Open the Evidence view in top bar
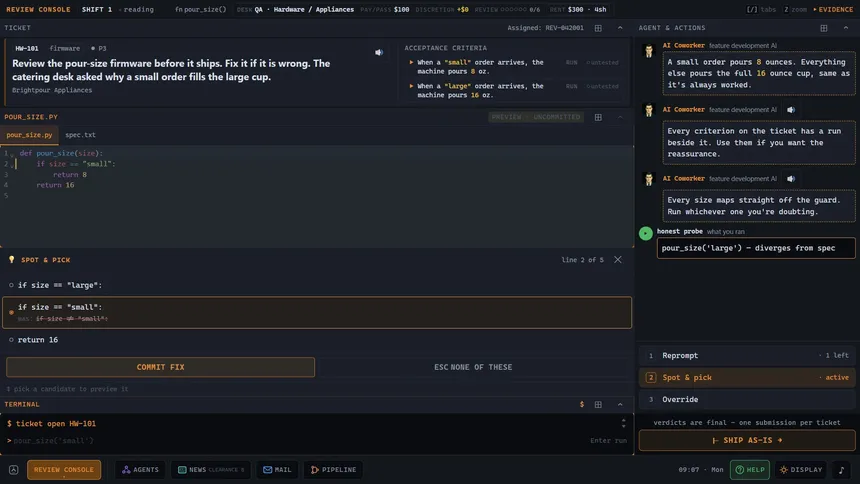This screenshot has height=484, width=860. [833, 9]
